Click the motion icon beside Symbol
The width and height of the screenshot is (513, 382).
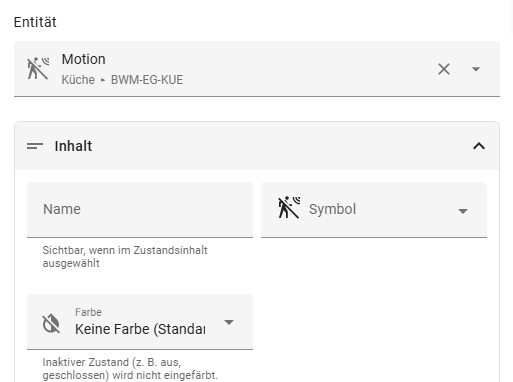(x=289, y=207)
